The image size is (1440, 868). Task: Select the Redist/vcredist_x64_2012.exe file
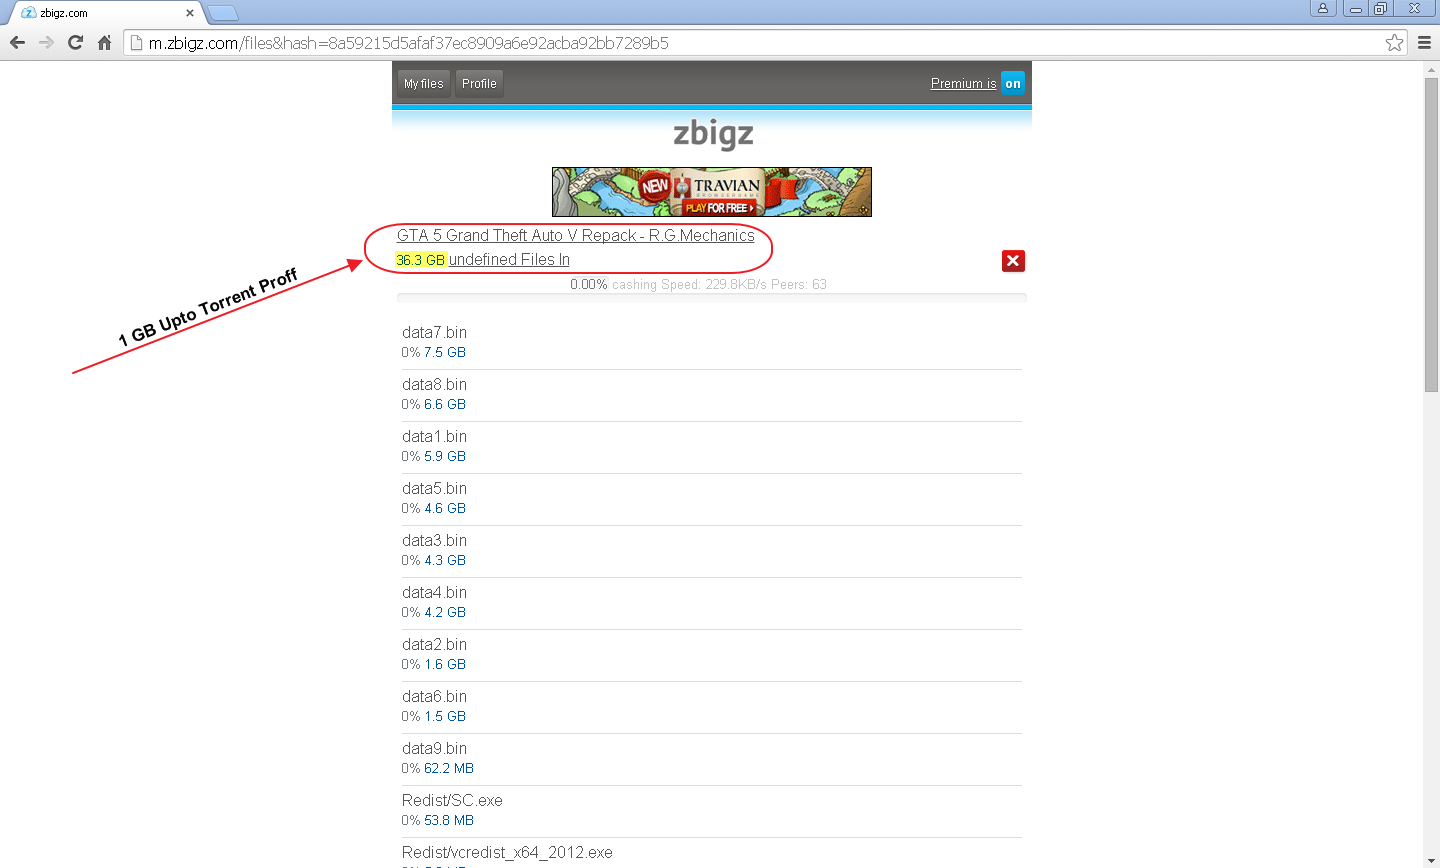tap(507, 853)
